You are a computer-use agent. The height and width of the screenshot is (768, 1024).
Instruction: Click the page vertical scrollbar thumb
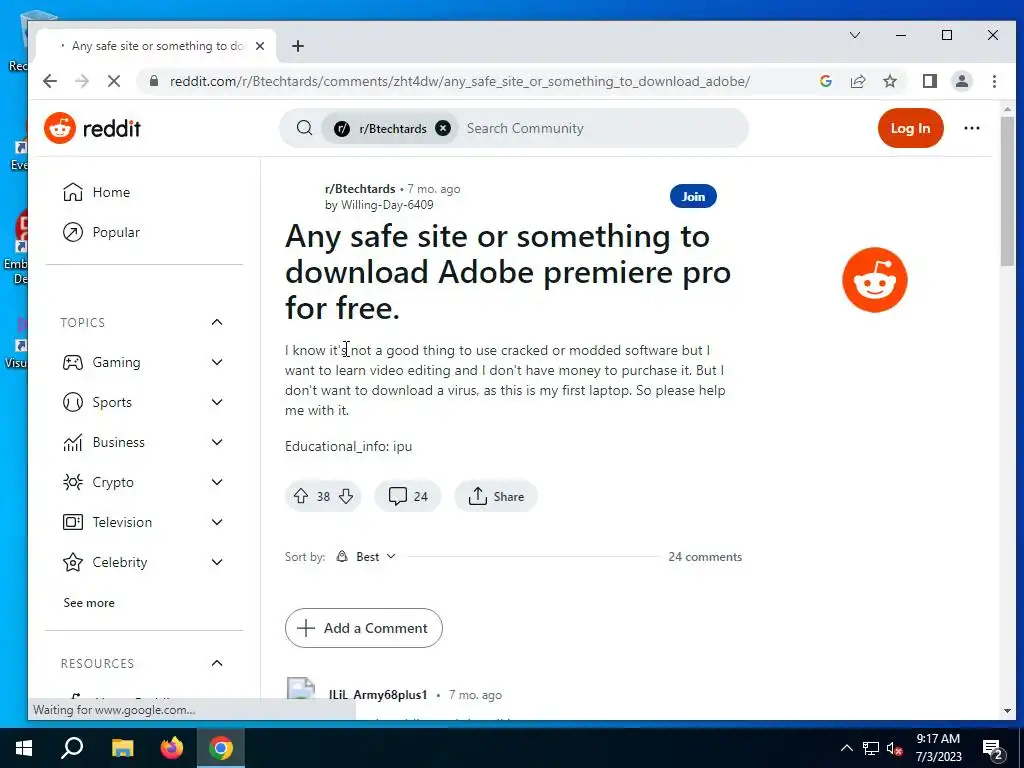click(x=1007, y=191)
